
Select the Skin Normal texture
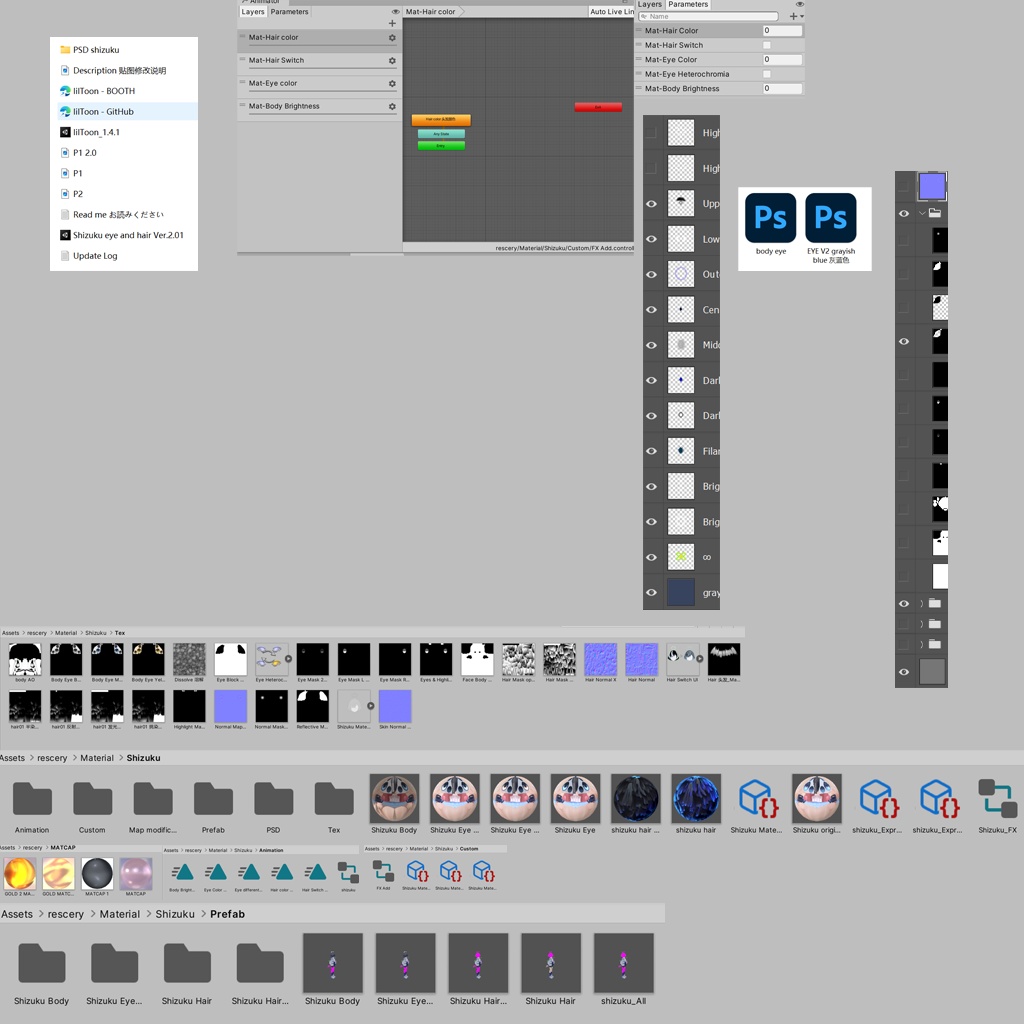coord(395,706)
